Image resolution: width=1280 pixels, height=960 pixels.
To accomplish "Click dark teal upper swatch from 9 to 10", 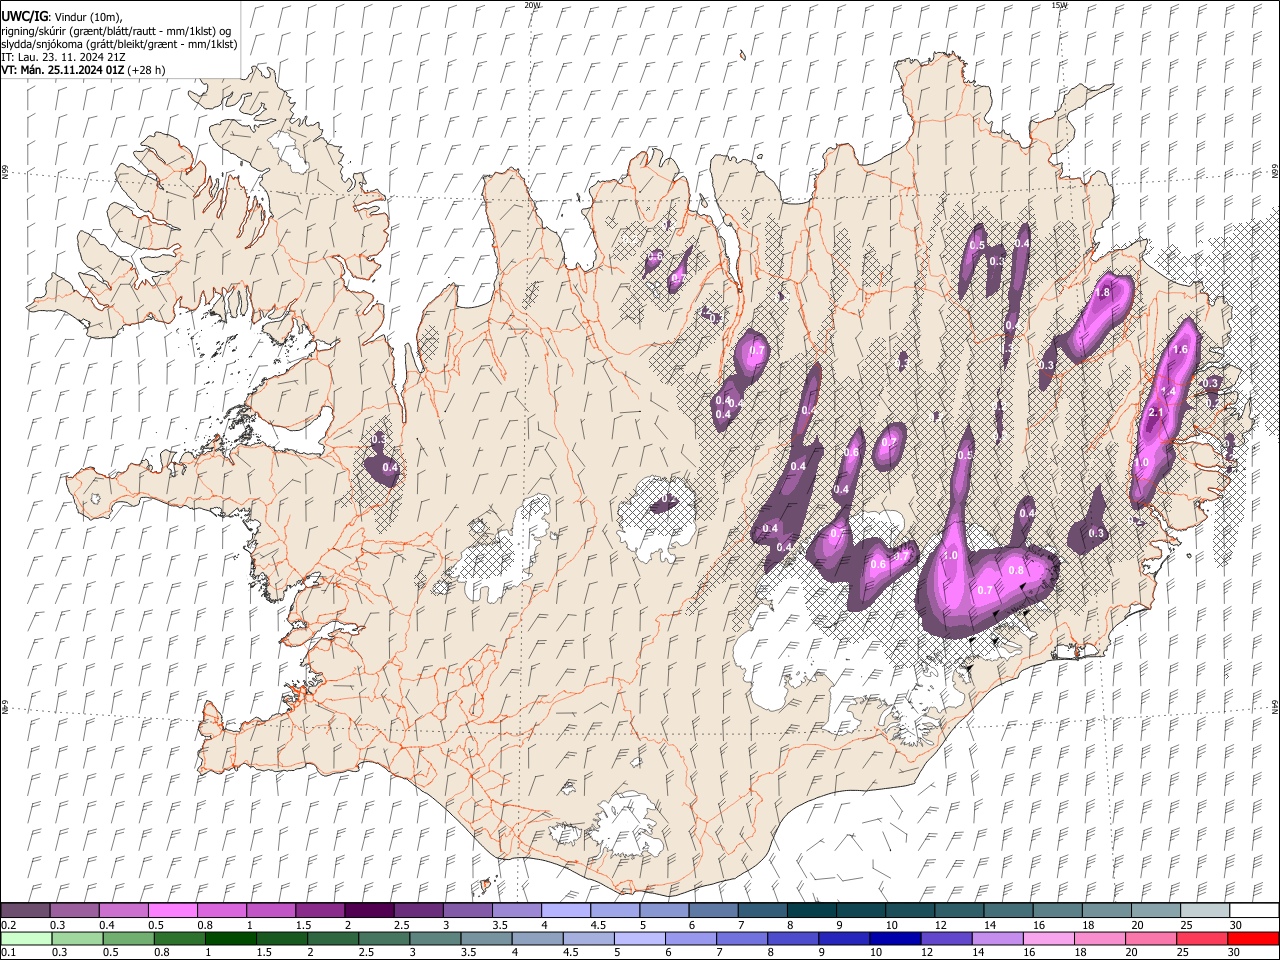I will coord(860,911).
